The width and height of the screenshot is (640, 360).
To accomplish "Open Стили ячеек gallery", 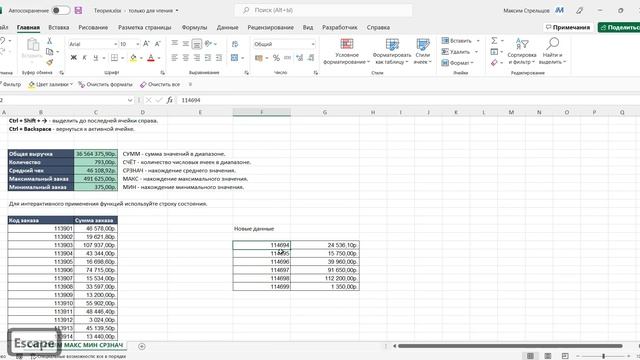I will pyautogui.click(x=422, y=51).
